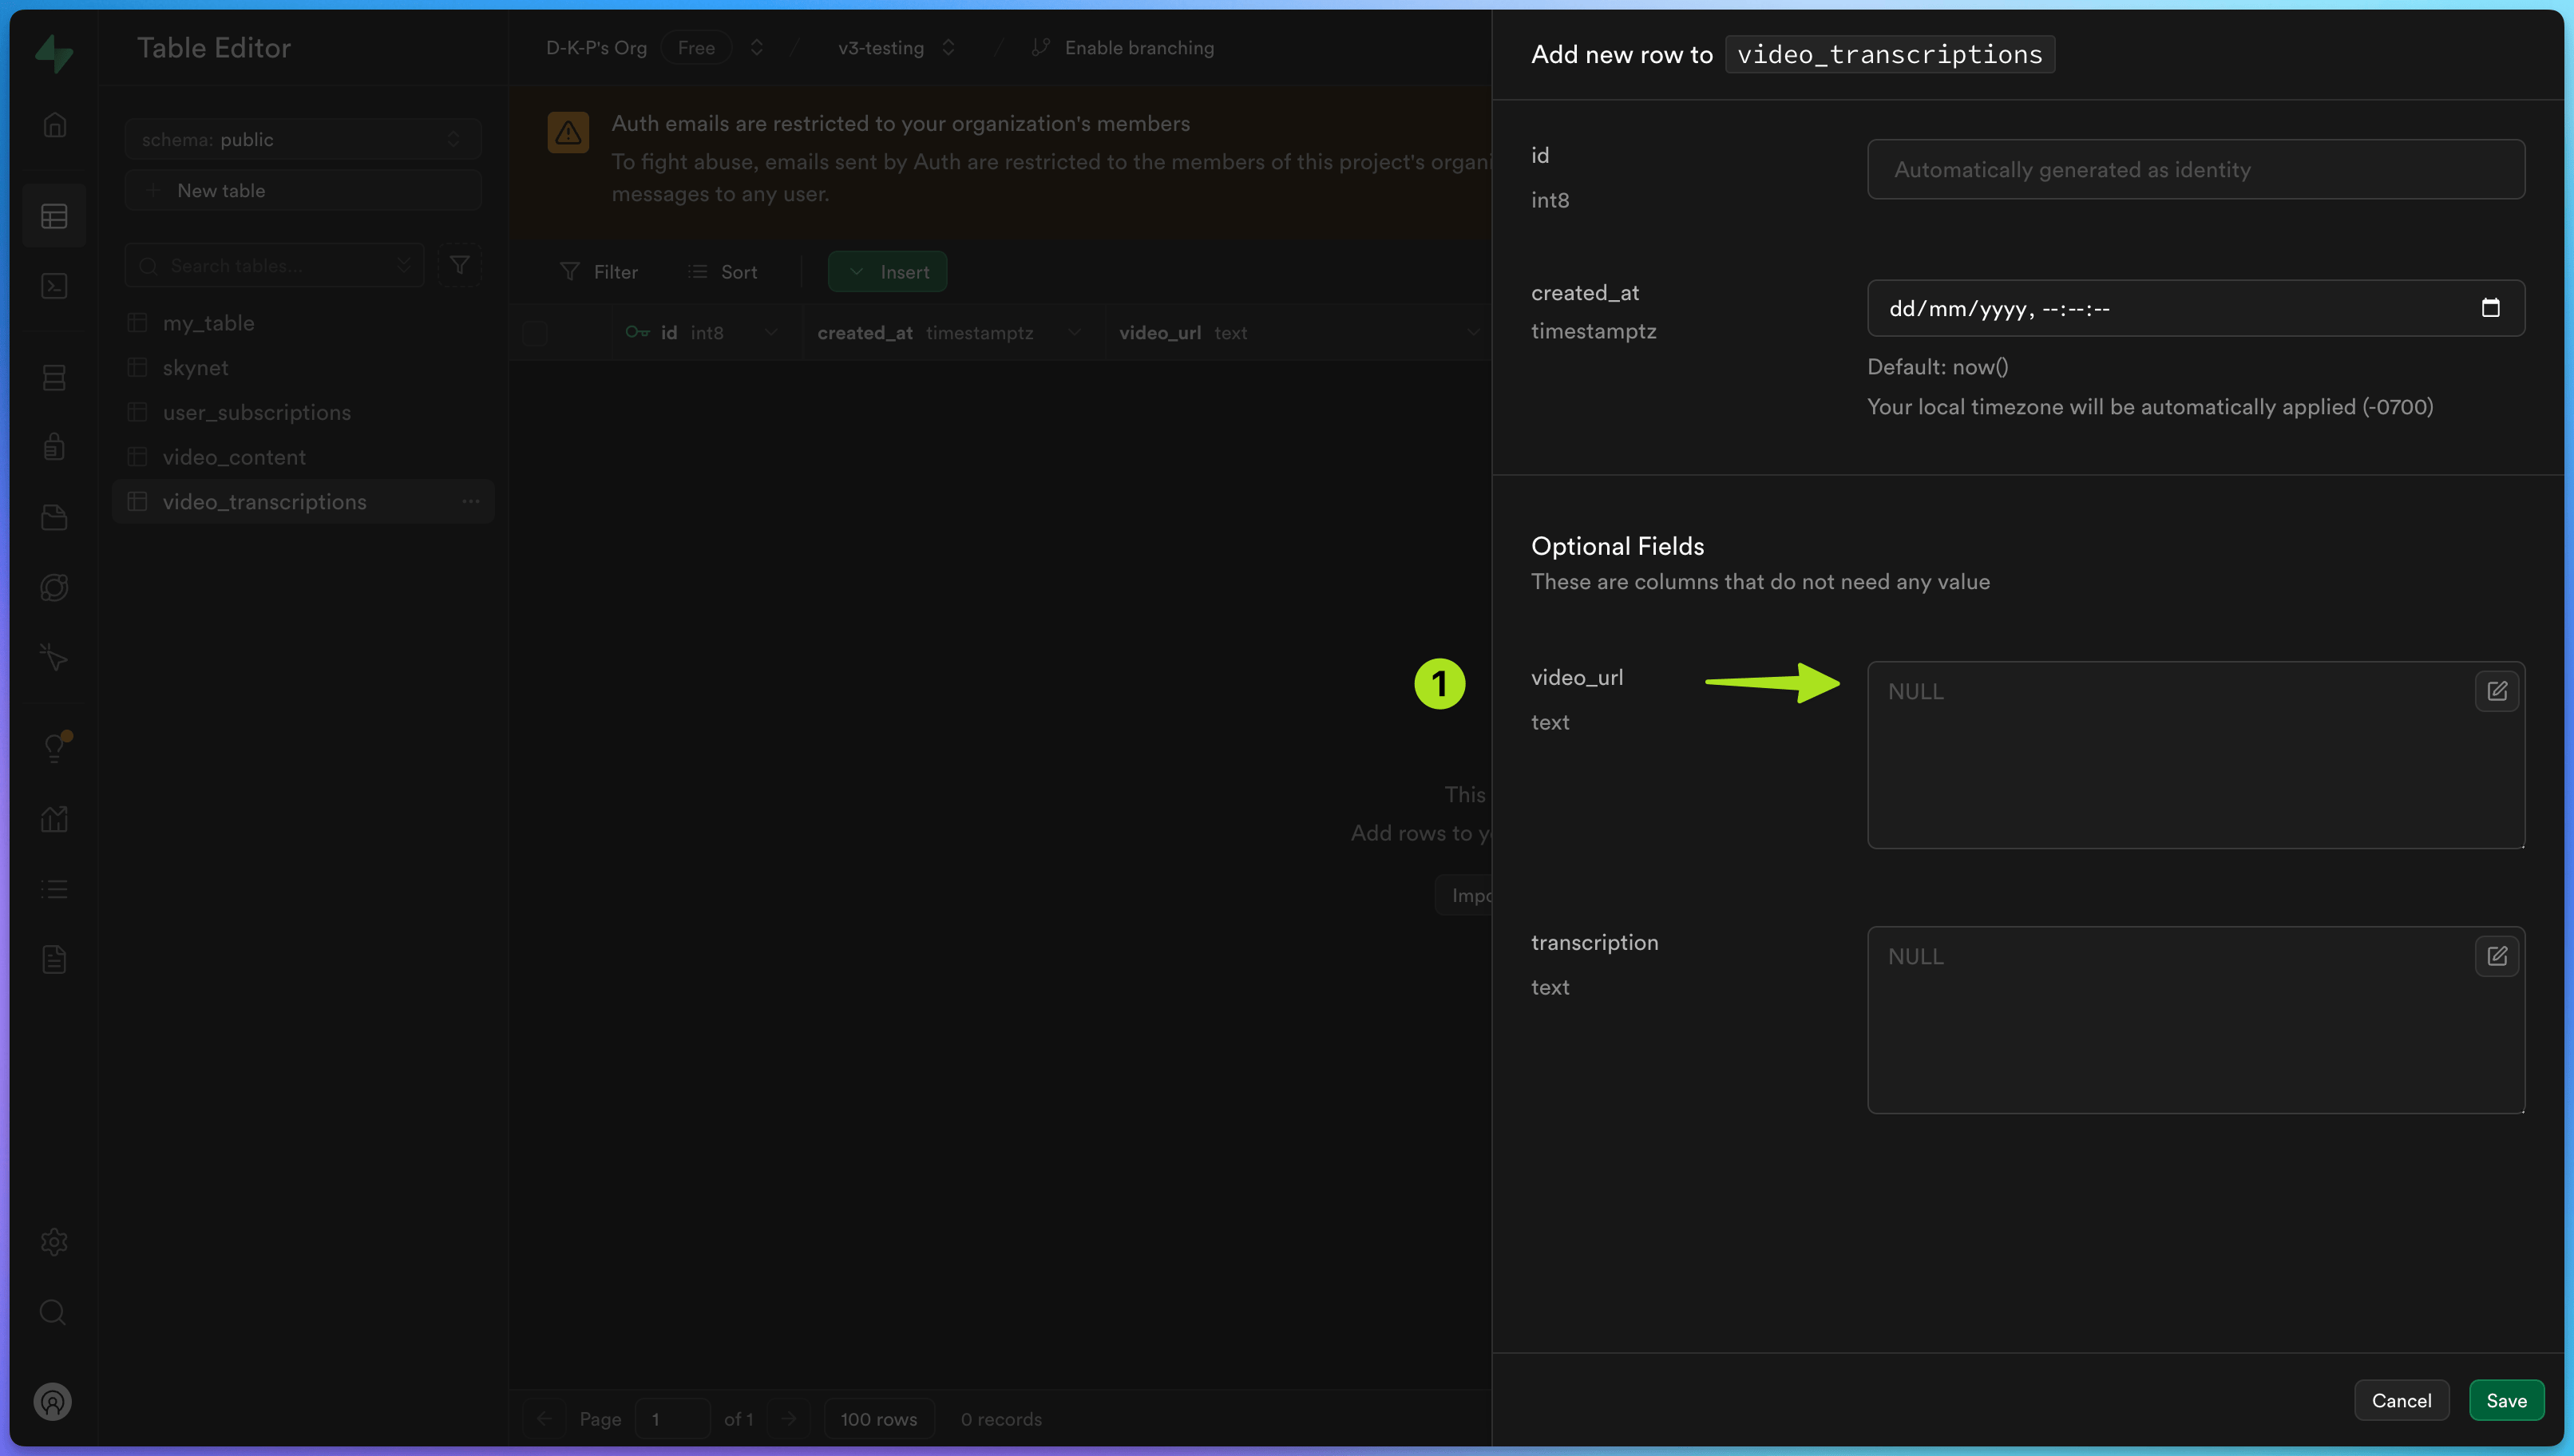Click the Table Editor sidebar icon

(54, 216)
